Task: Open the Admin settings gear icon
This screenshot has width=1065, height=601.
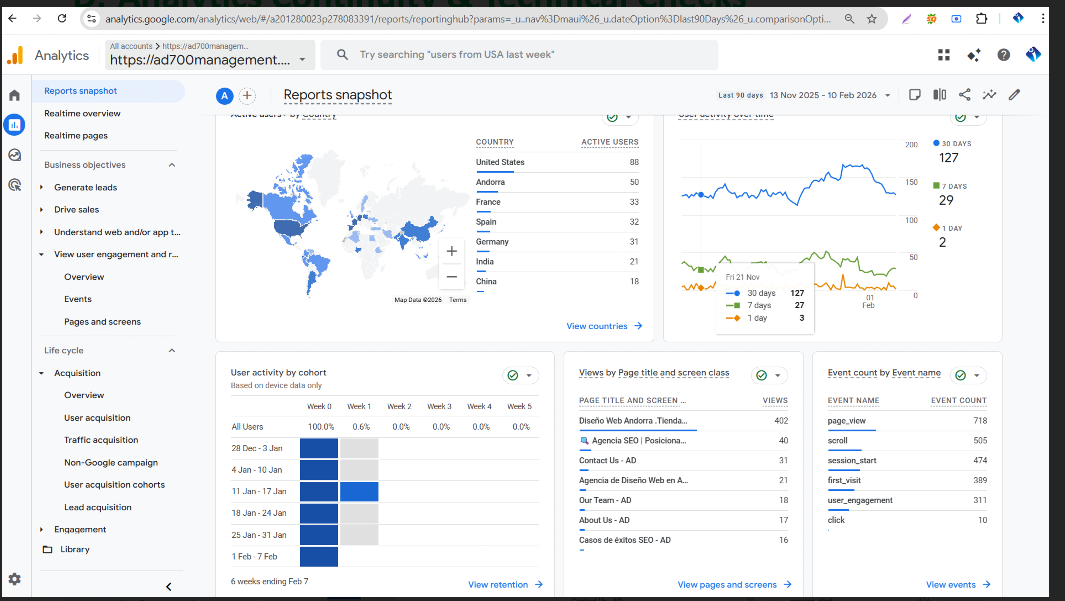Action: (x=14, y=579)
